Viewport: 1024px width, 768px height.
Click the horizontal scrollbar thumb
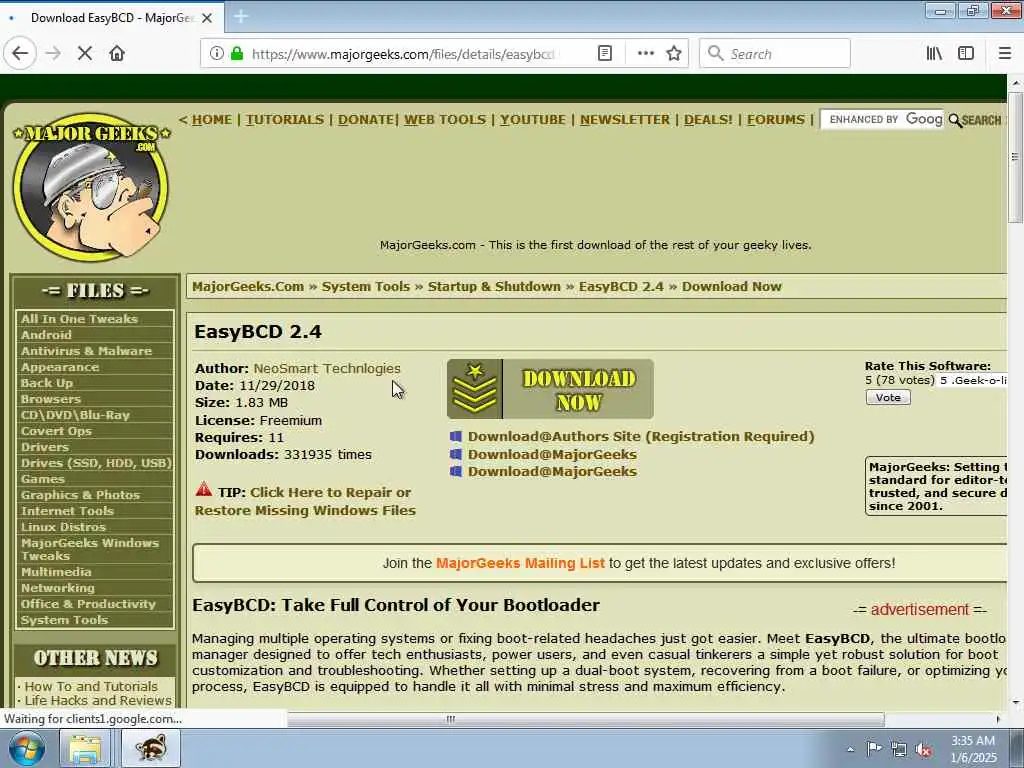coord(585,719)
